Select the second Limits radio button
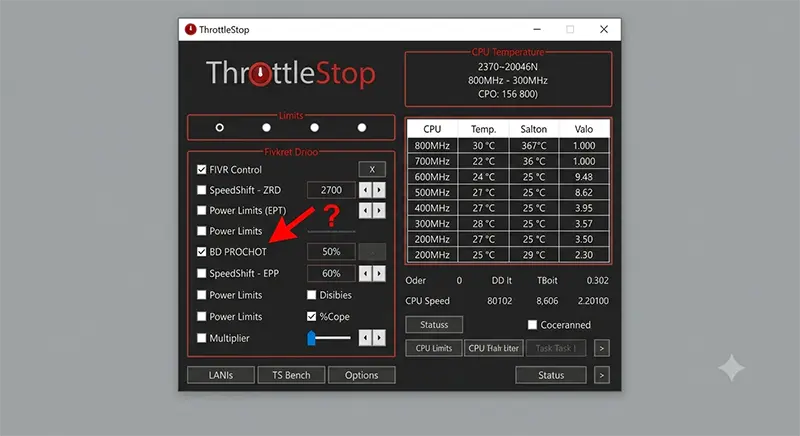The height and width of the screenshot is (436, 800). pos(266,127)
